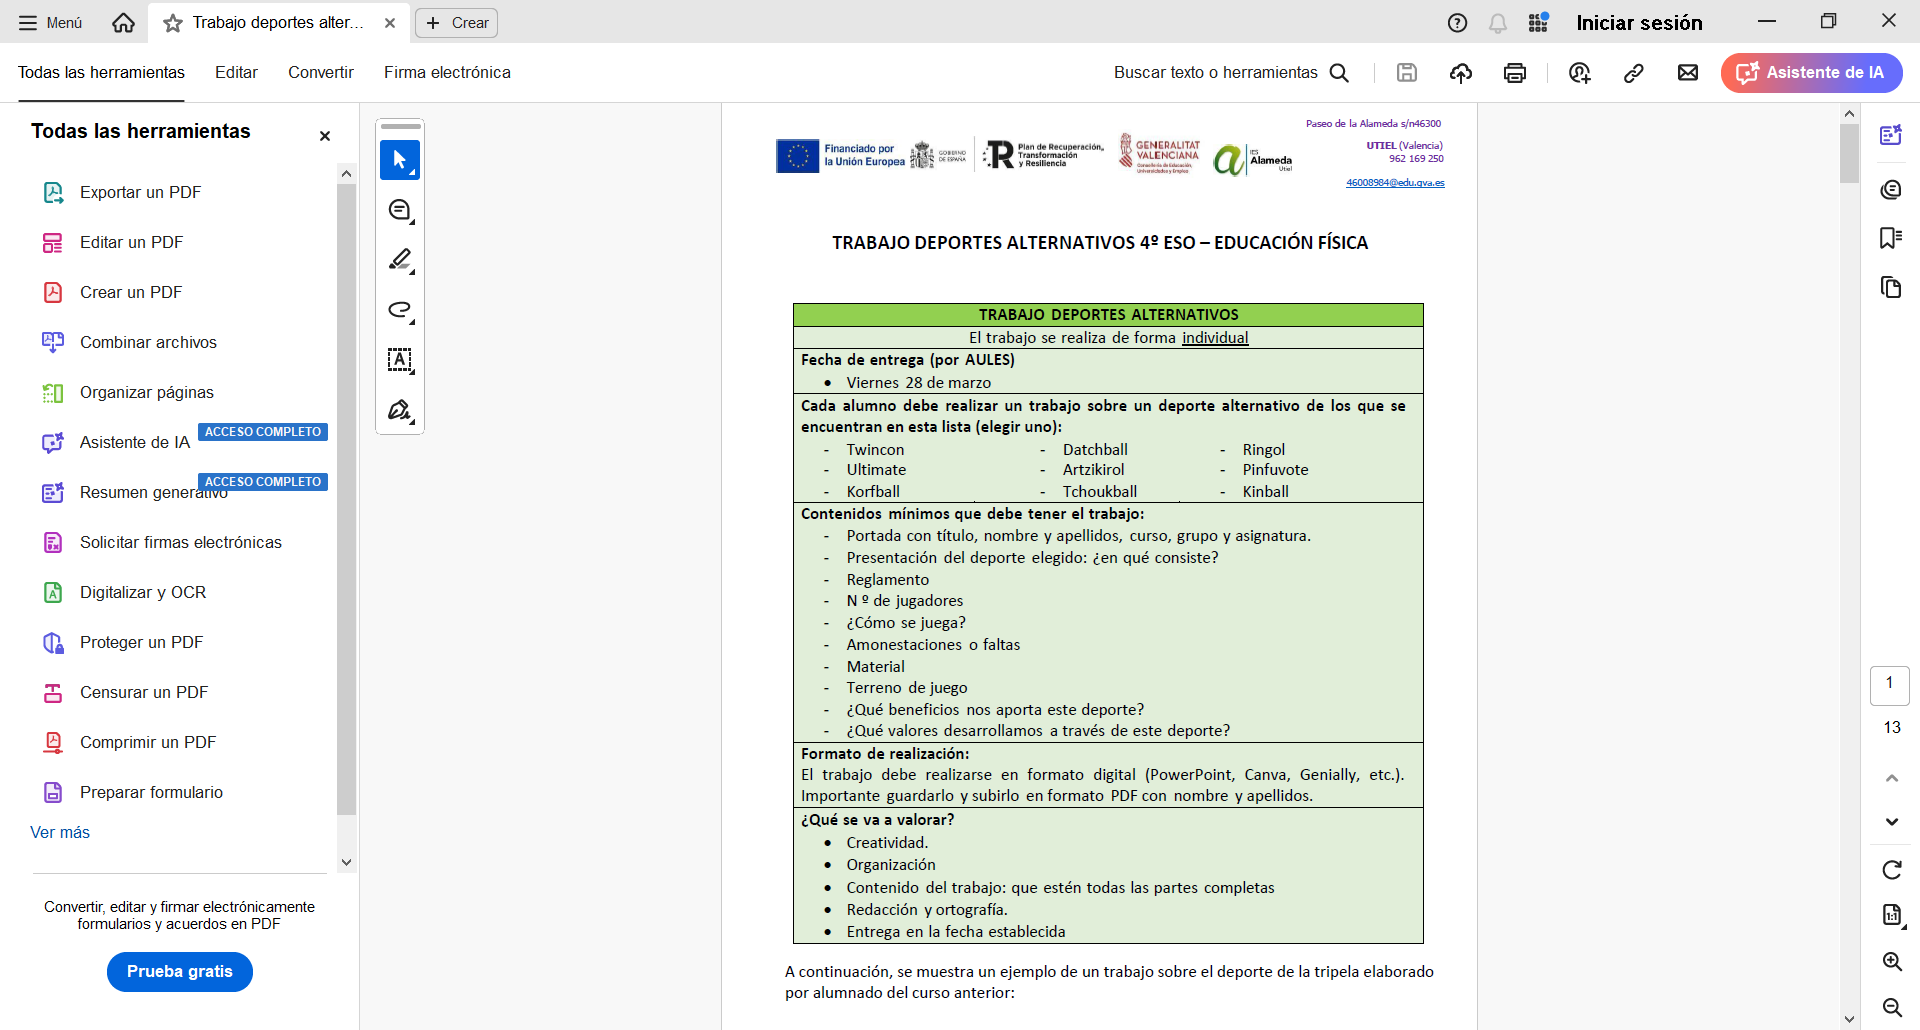1920x1030 pixels.
Task: Open the Firma electrónica tab
Action: tap(447, 73)
